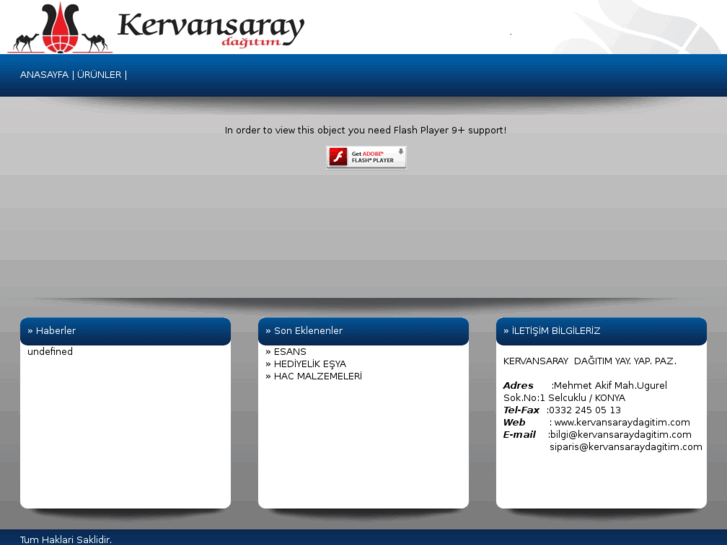Viewport: 727px width, 545px height.
Task: Open the HEDİYELİK EŞYA link
Action: (310, 364)
